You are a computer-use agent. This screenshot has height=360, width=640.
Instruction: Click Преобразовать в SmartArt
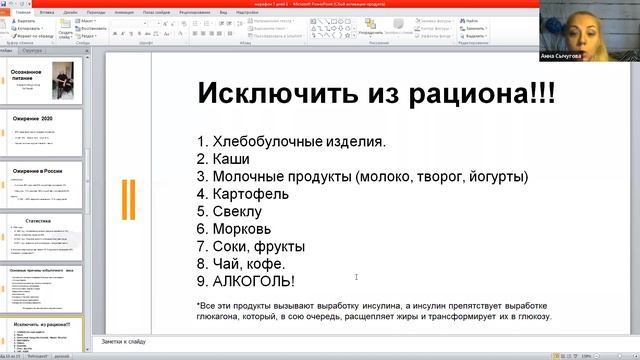276,36
